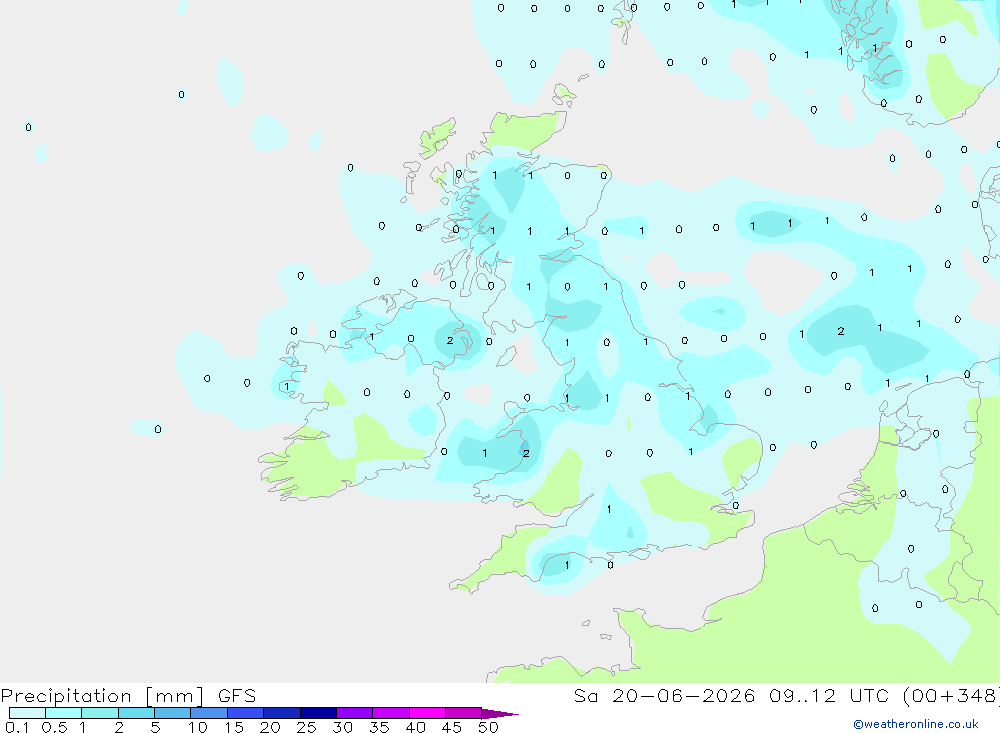The width and height of the screenshot is (1000, 733).
Task: Click the '35' legend scale label
Action: pos(379,727)
